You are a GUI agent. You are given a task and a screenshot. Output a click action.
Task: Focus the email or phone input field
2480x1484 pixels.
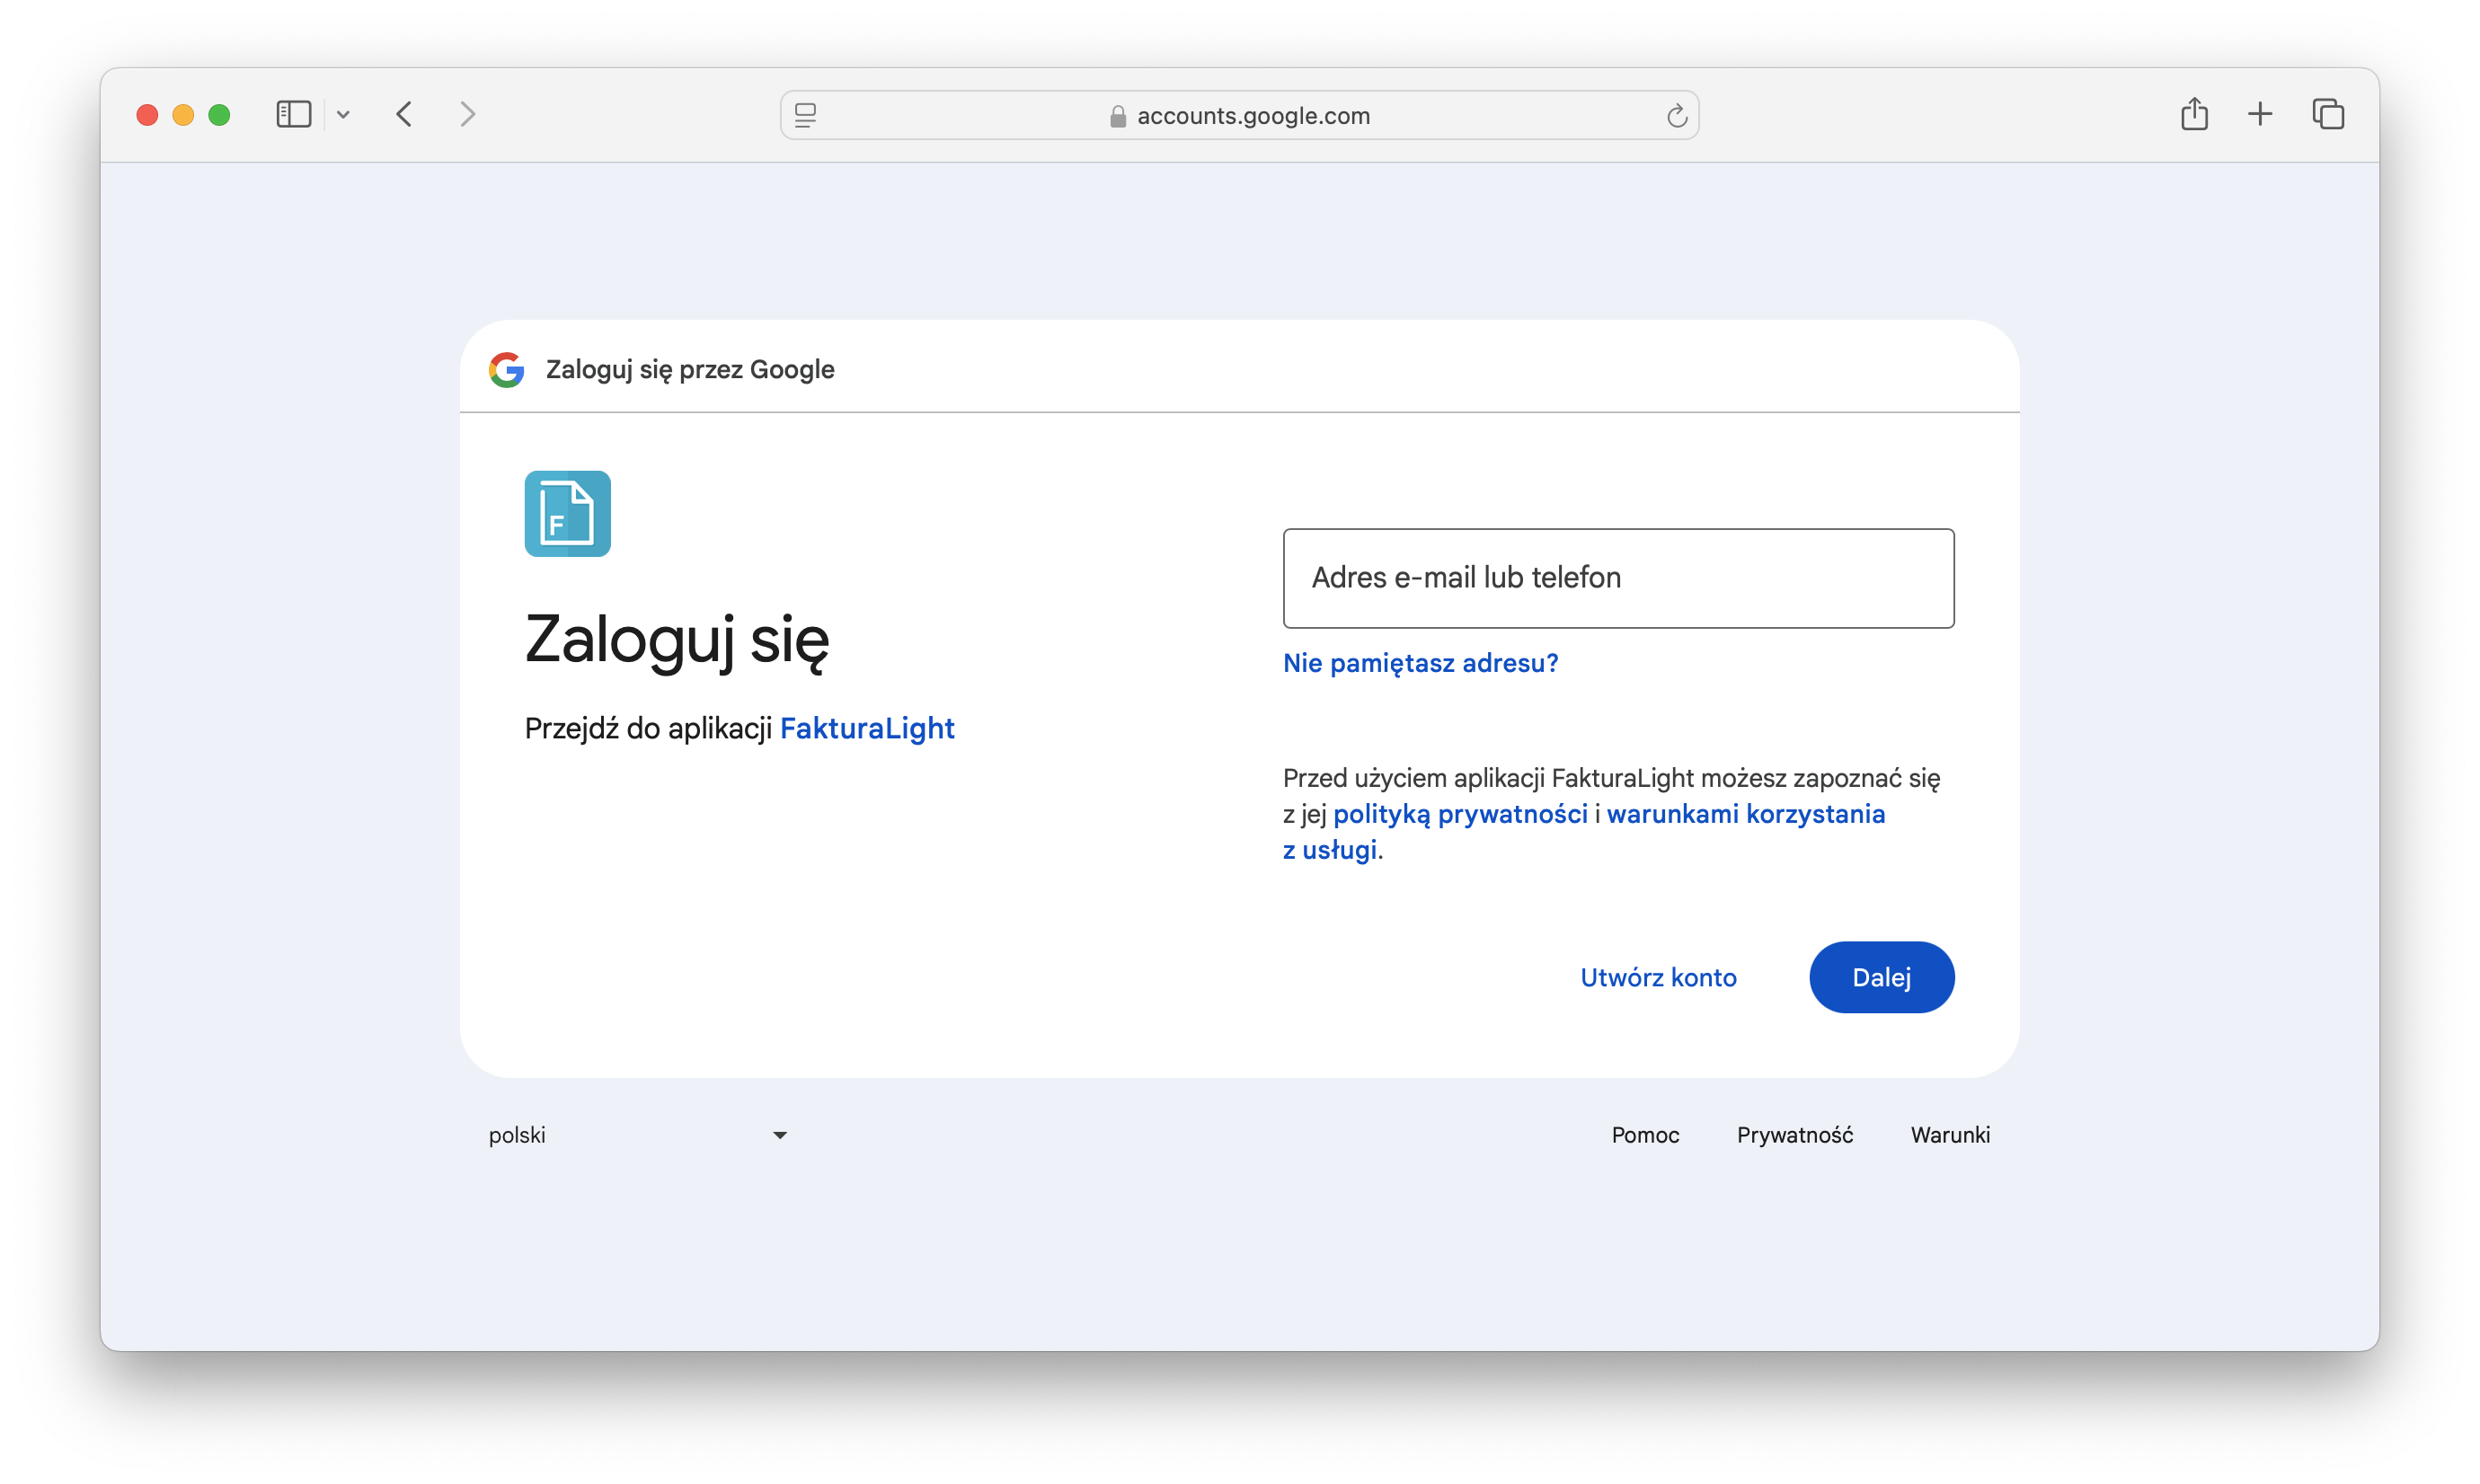click(x=1618, y=578)
